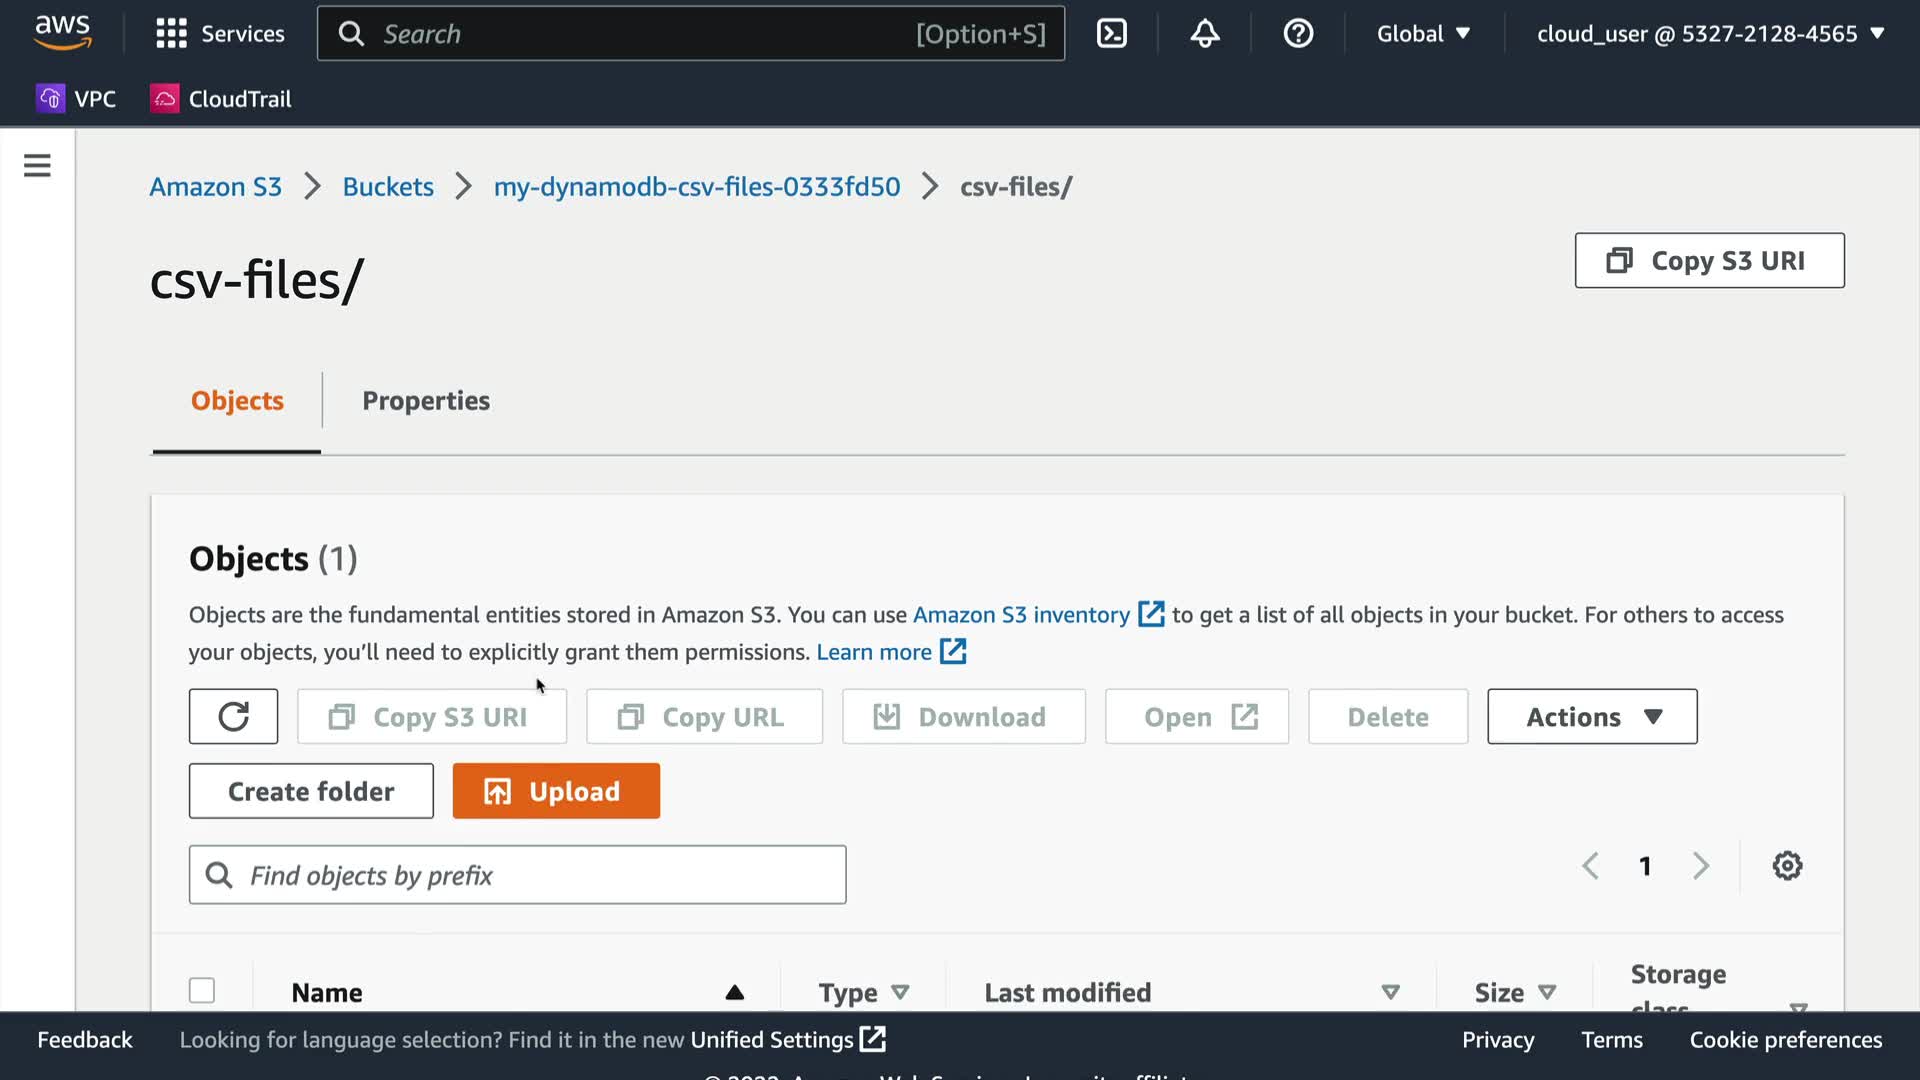Image resolution: width=1920 pixels, height=1080 pixels.
Task: Expand the cloud_user account menu
Action: [1710, 34]
